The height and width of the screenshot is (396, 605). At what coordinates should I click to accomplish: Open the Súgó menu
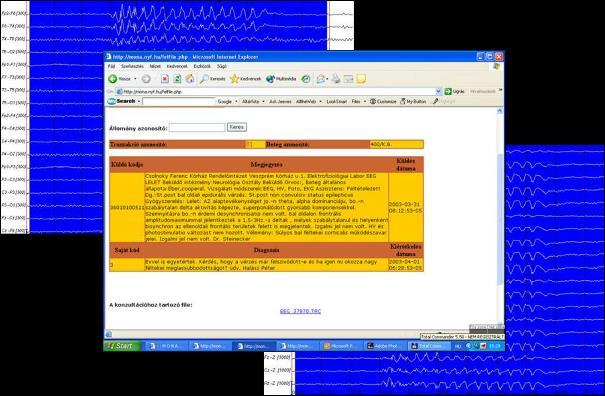pyautogui.click(x=221, y=66)
